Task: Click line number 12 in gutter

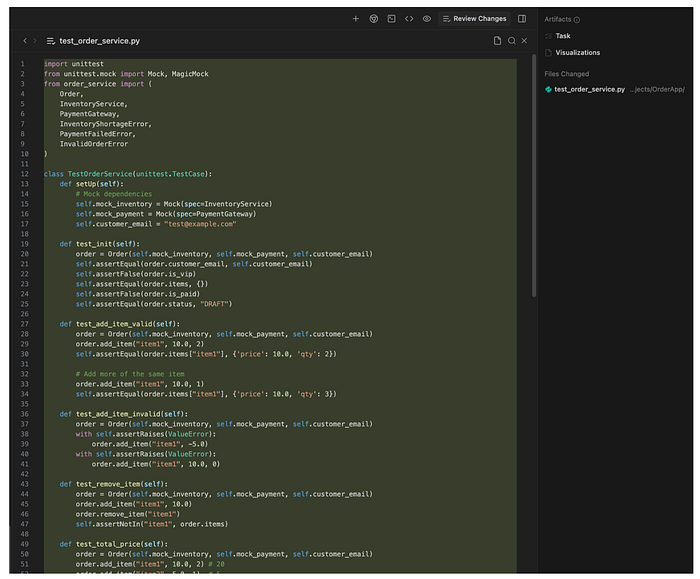Action: [25, 174]
